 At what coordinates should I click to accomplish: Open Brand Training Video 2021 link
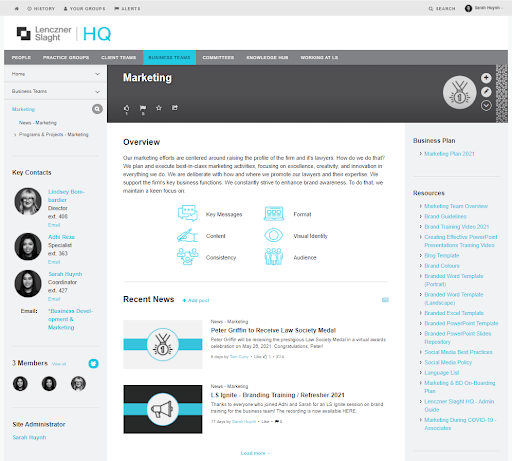[x=456, y=227]
